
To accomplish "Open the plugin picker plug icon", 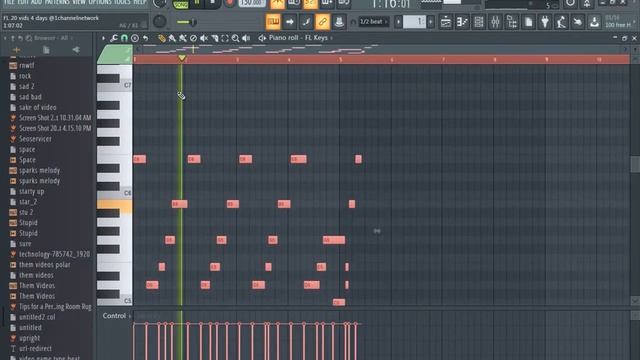I will coord(545,22).
